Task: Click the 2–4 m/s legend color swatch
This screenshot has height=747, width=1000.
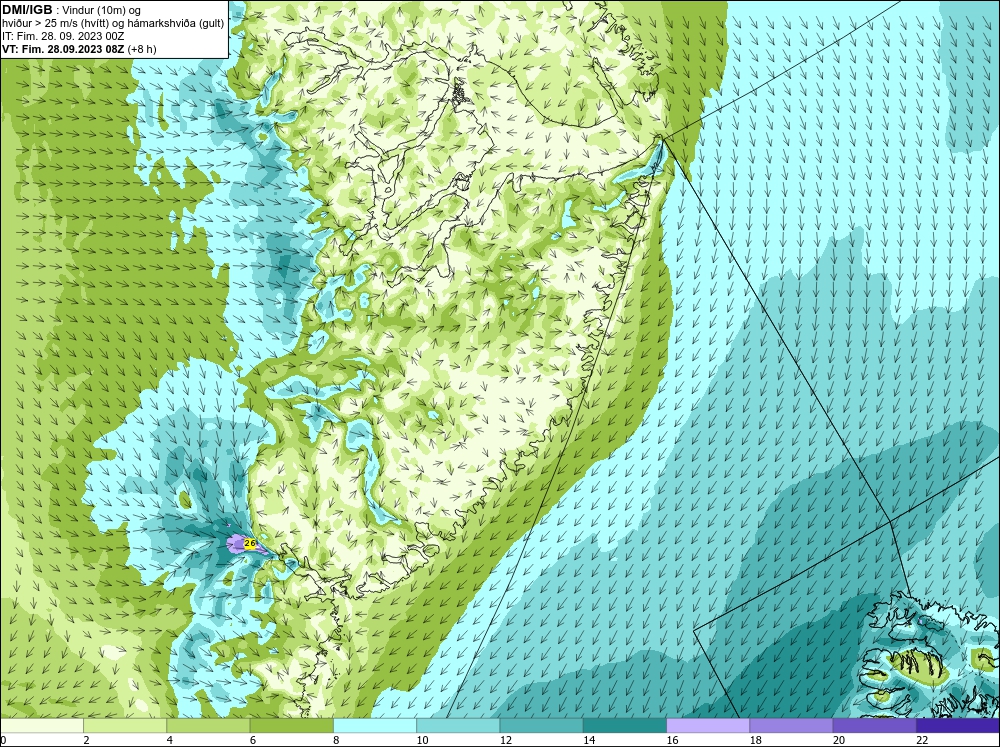Action: coord(125,726)
